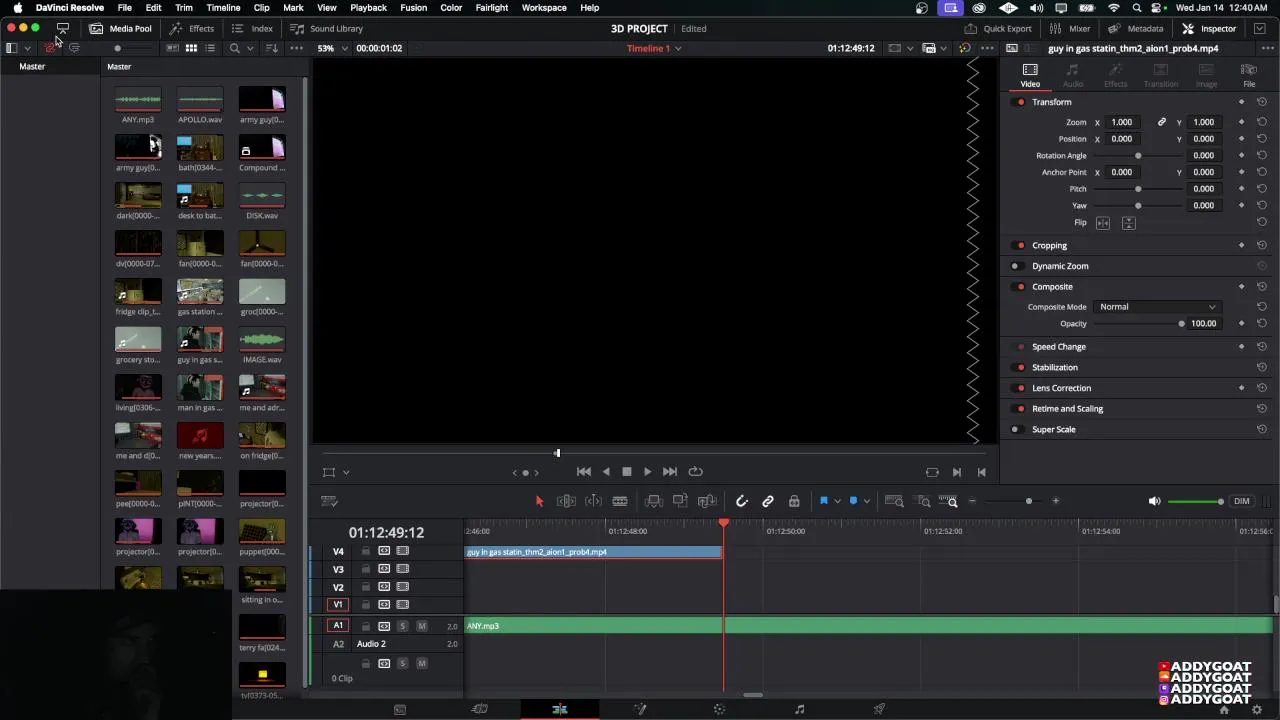The height and width of the screenshot is (720, 1280).
Task: Click the Insert Clip timeline icon
Action: coord(653,501)
